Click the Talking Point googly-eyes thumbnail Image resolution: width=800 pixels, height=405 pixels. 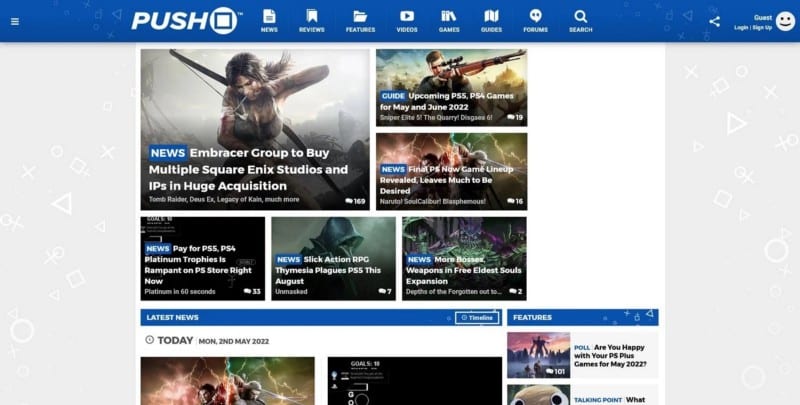click(x=538, y=395)
